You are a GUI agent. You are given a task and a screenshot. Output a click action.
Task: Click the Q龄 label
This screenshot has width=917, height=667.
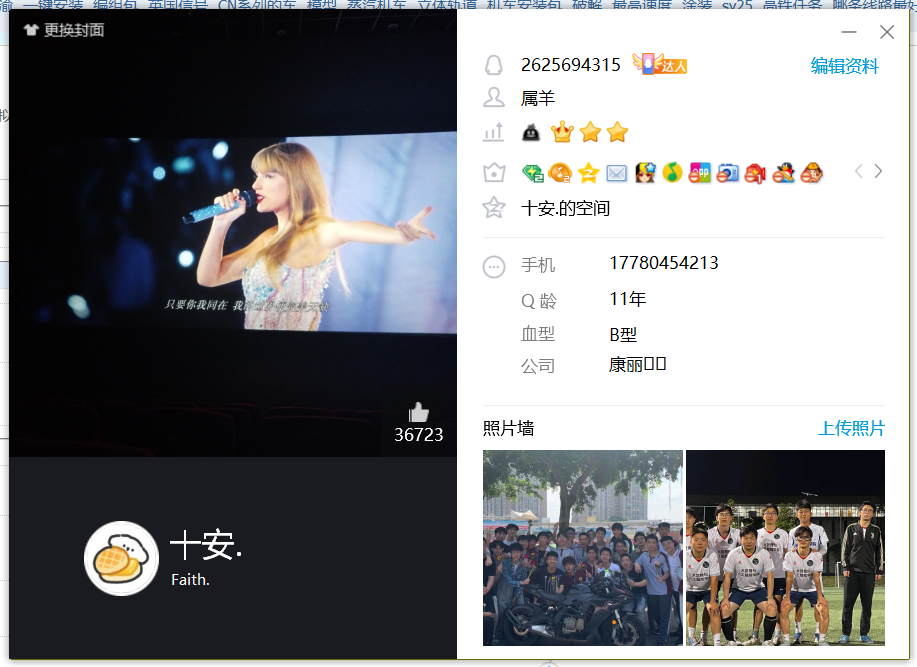click(539, 300)
